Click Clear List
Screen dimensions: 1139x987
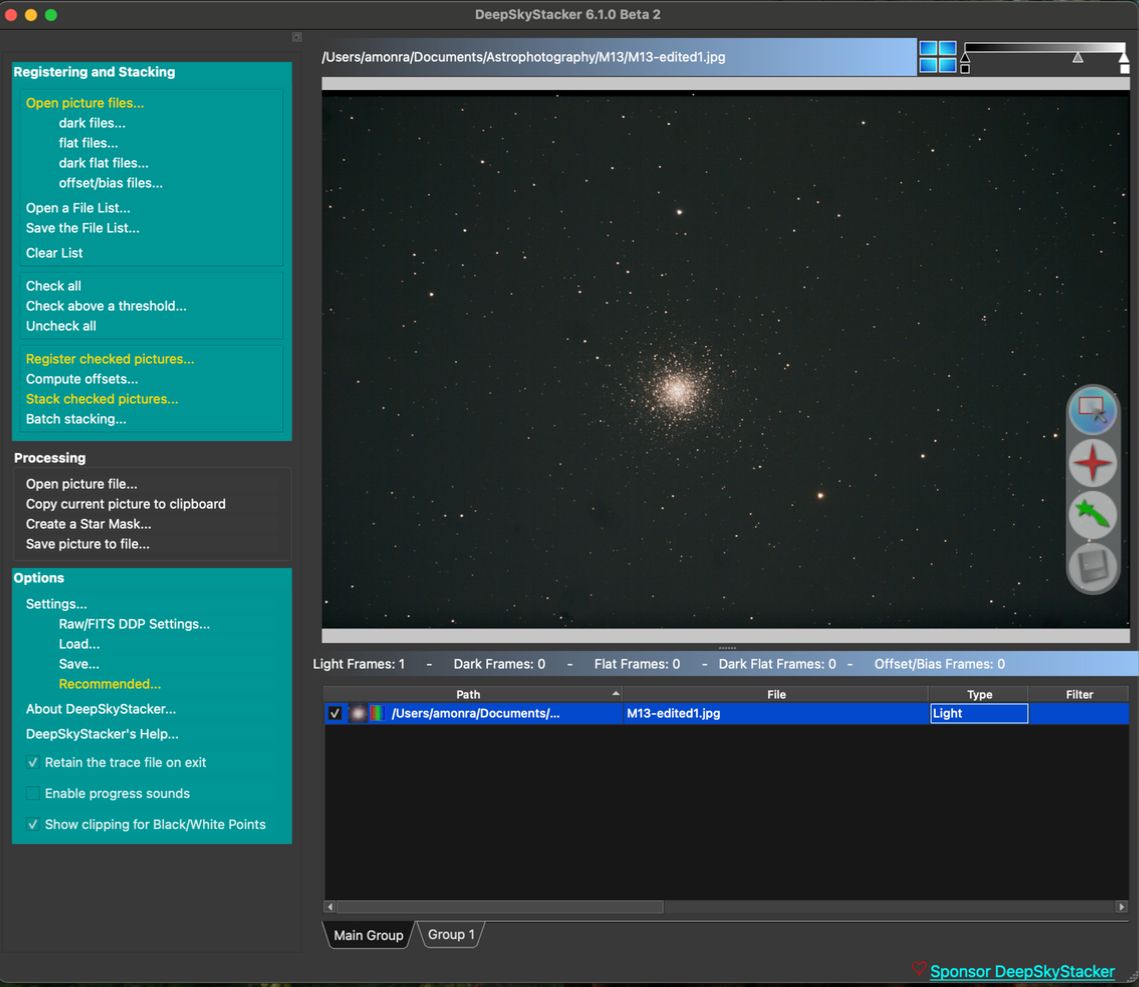(54, 253)
